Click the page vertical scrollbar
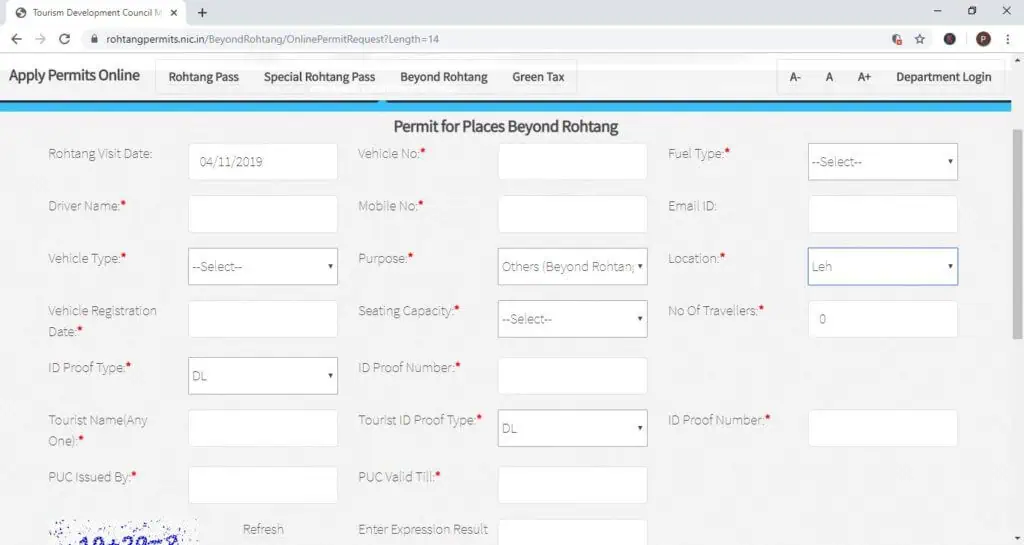The image size is (1024, 545). [1017, 235]
